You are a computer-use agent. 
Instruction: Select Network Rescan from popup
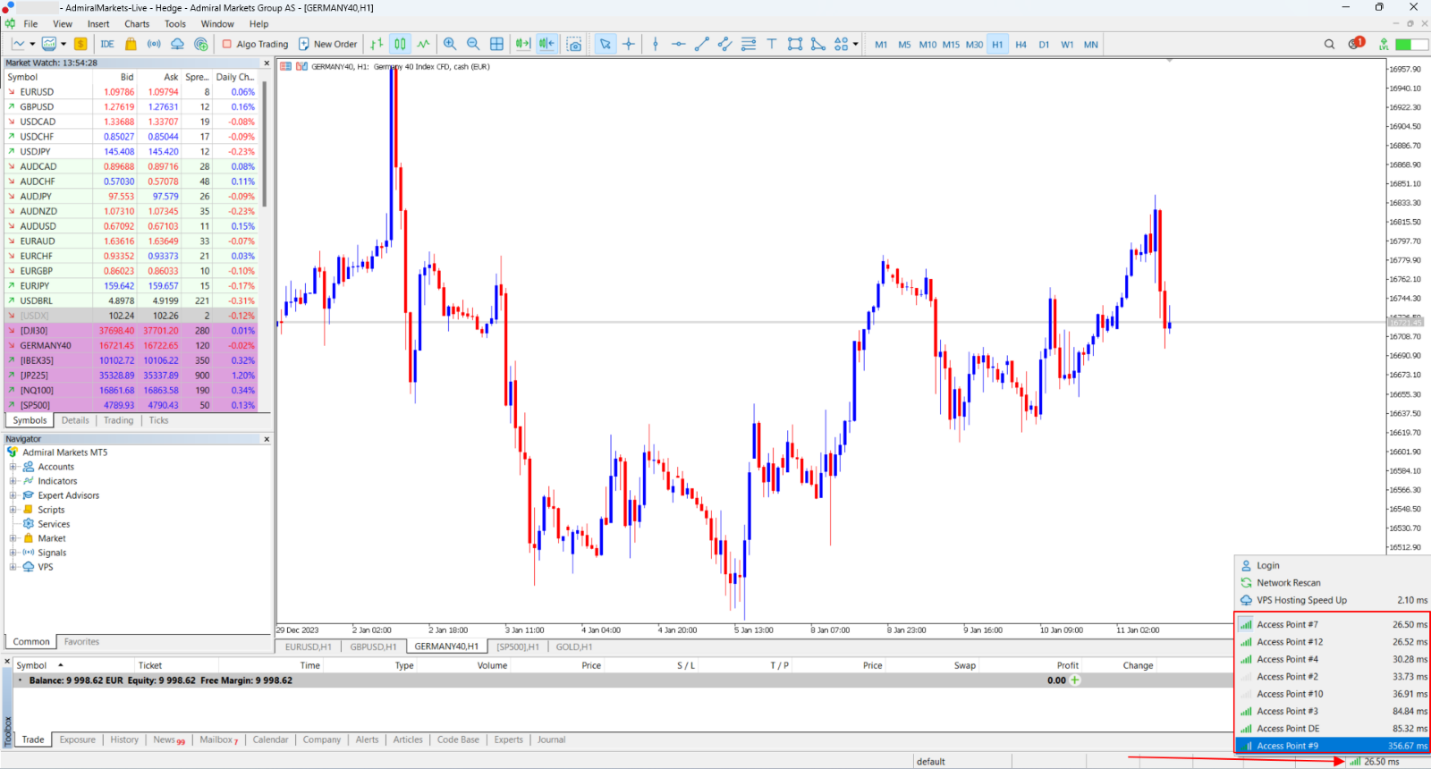[1289, 583]
